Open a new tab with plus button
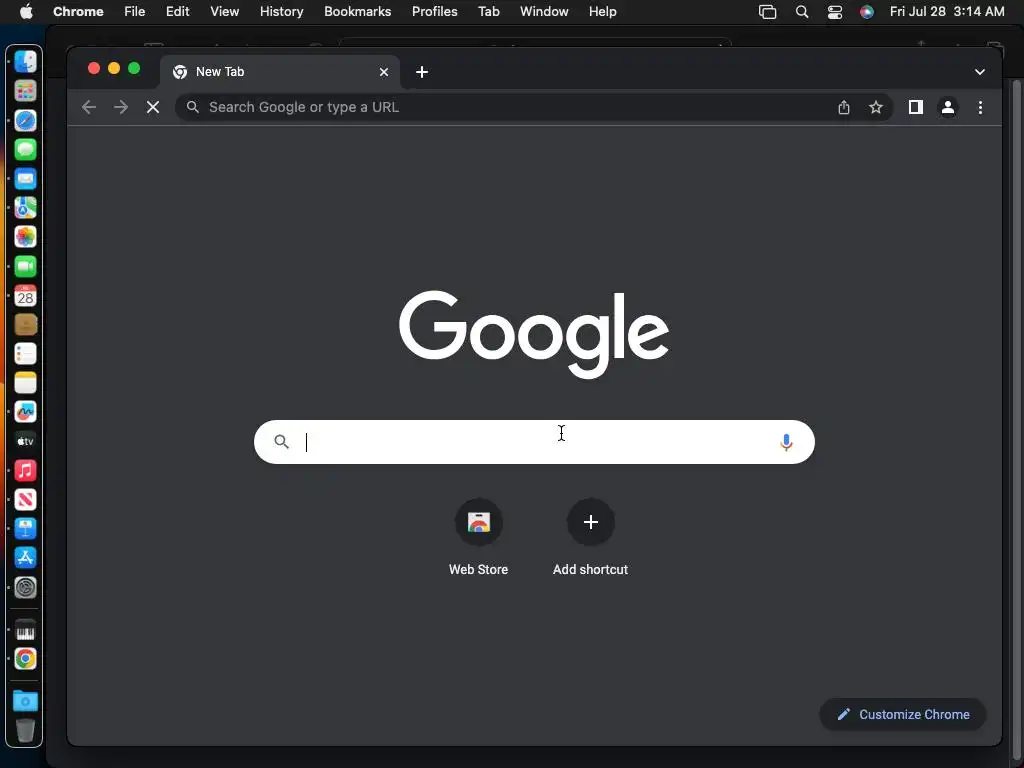Screen dimensions: 1024x768 (422, 72)
